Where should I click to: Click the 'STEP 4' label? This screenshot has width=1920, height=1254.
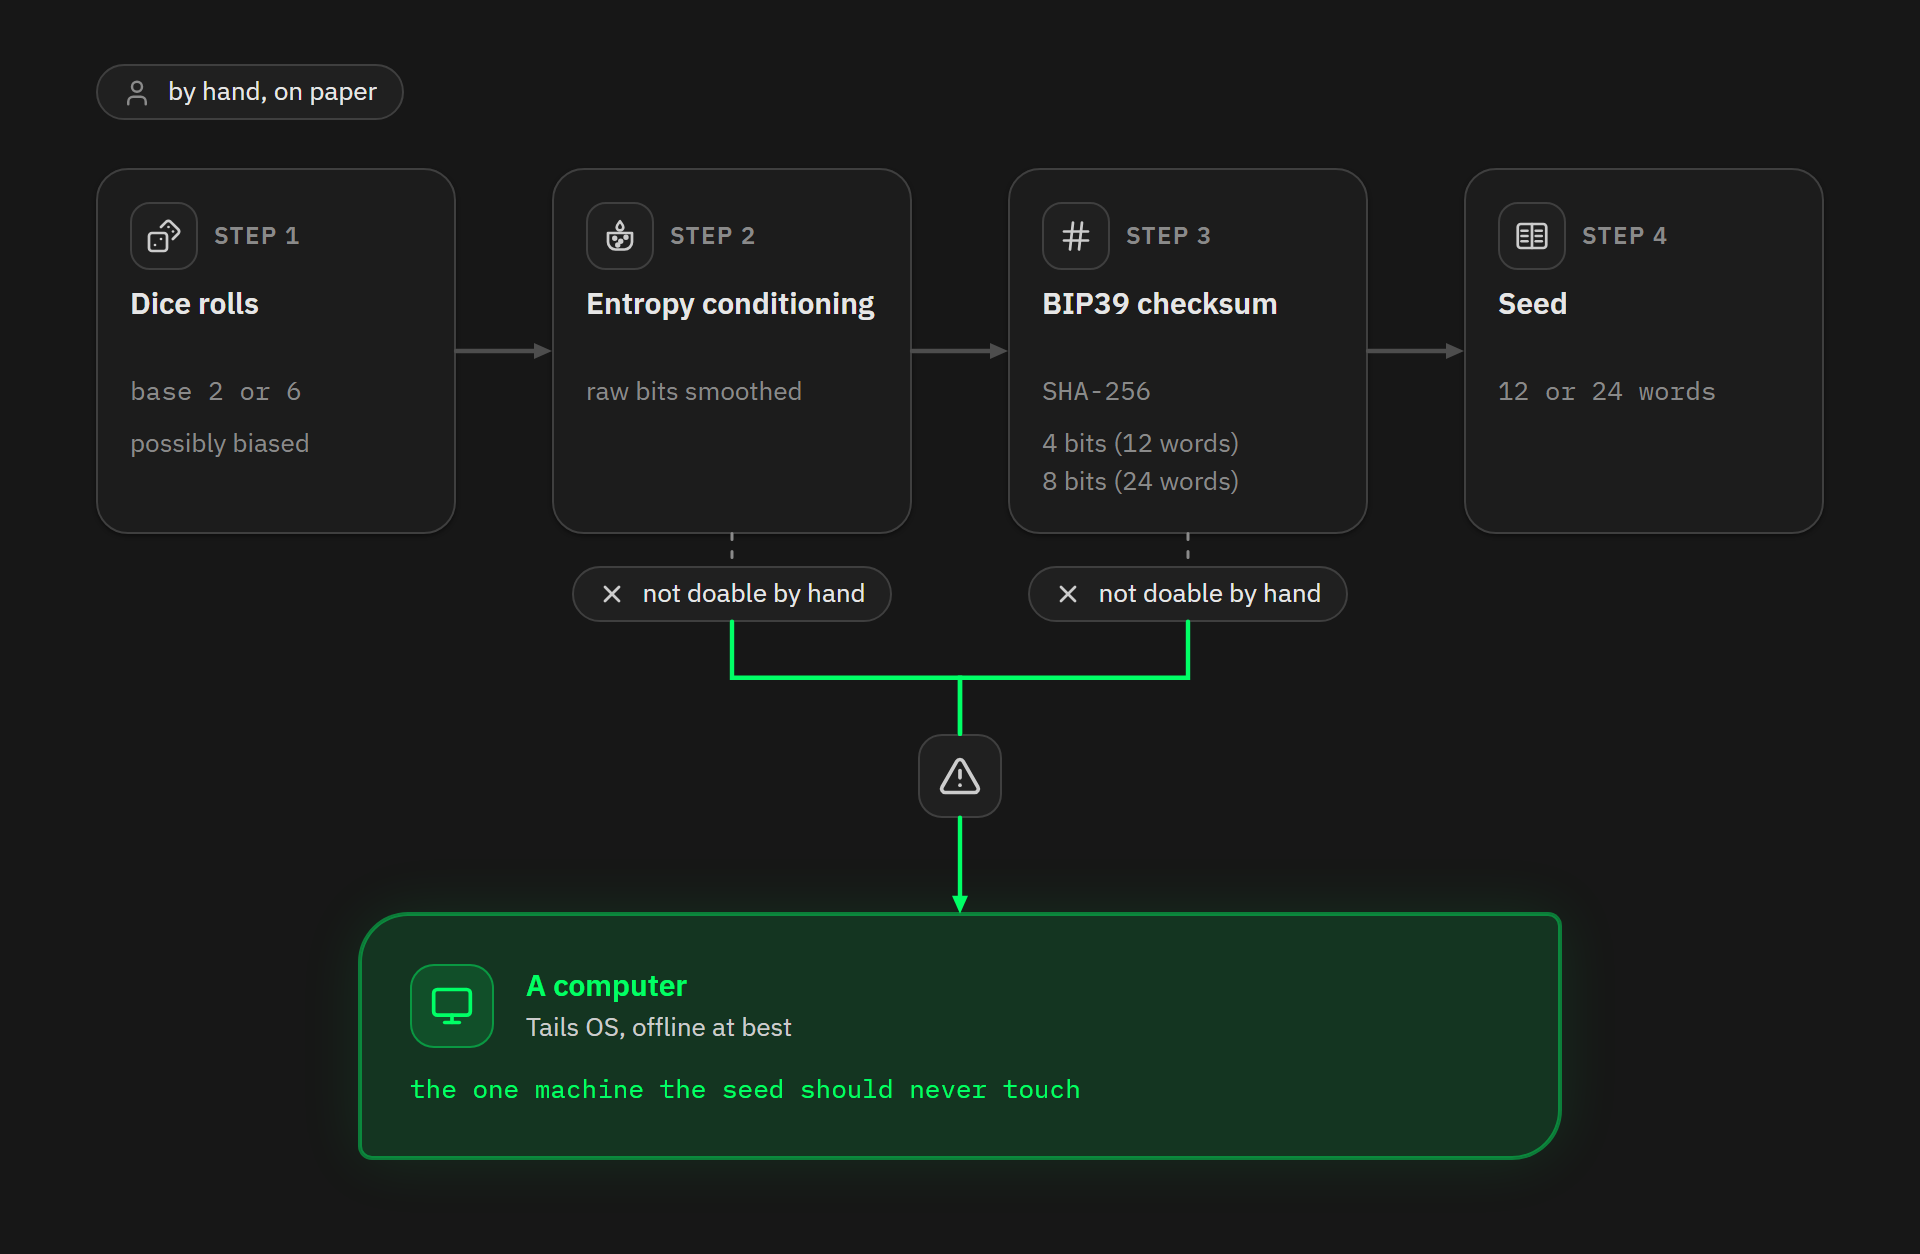pos(1625,236)
